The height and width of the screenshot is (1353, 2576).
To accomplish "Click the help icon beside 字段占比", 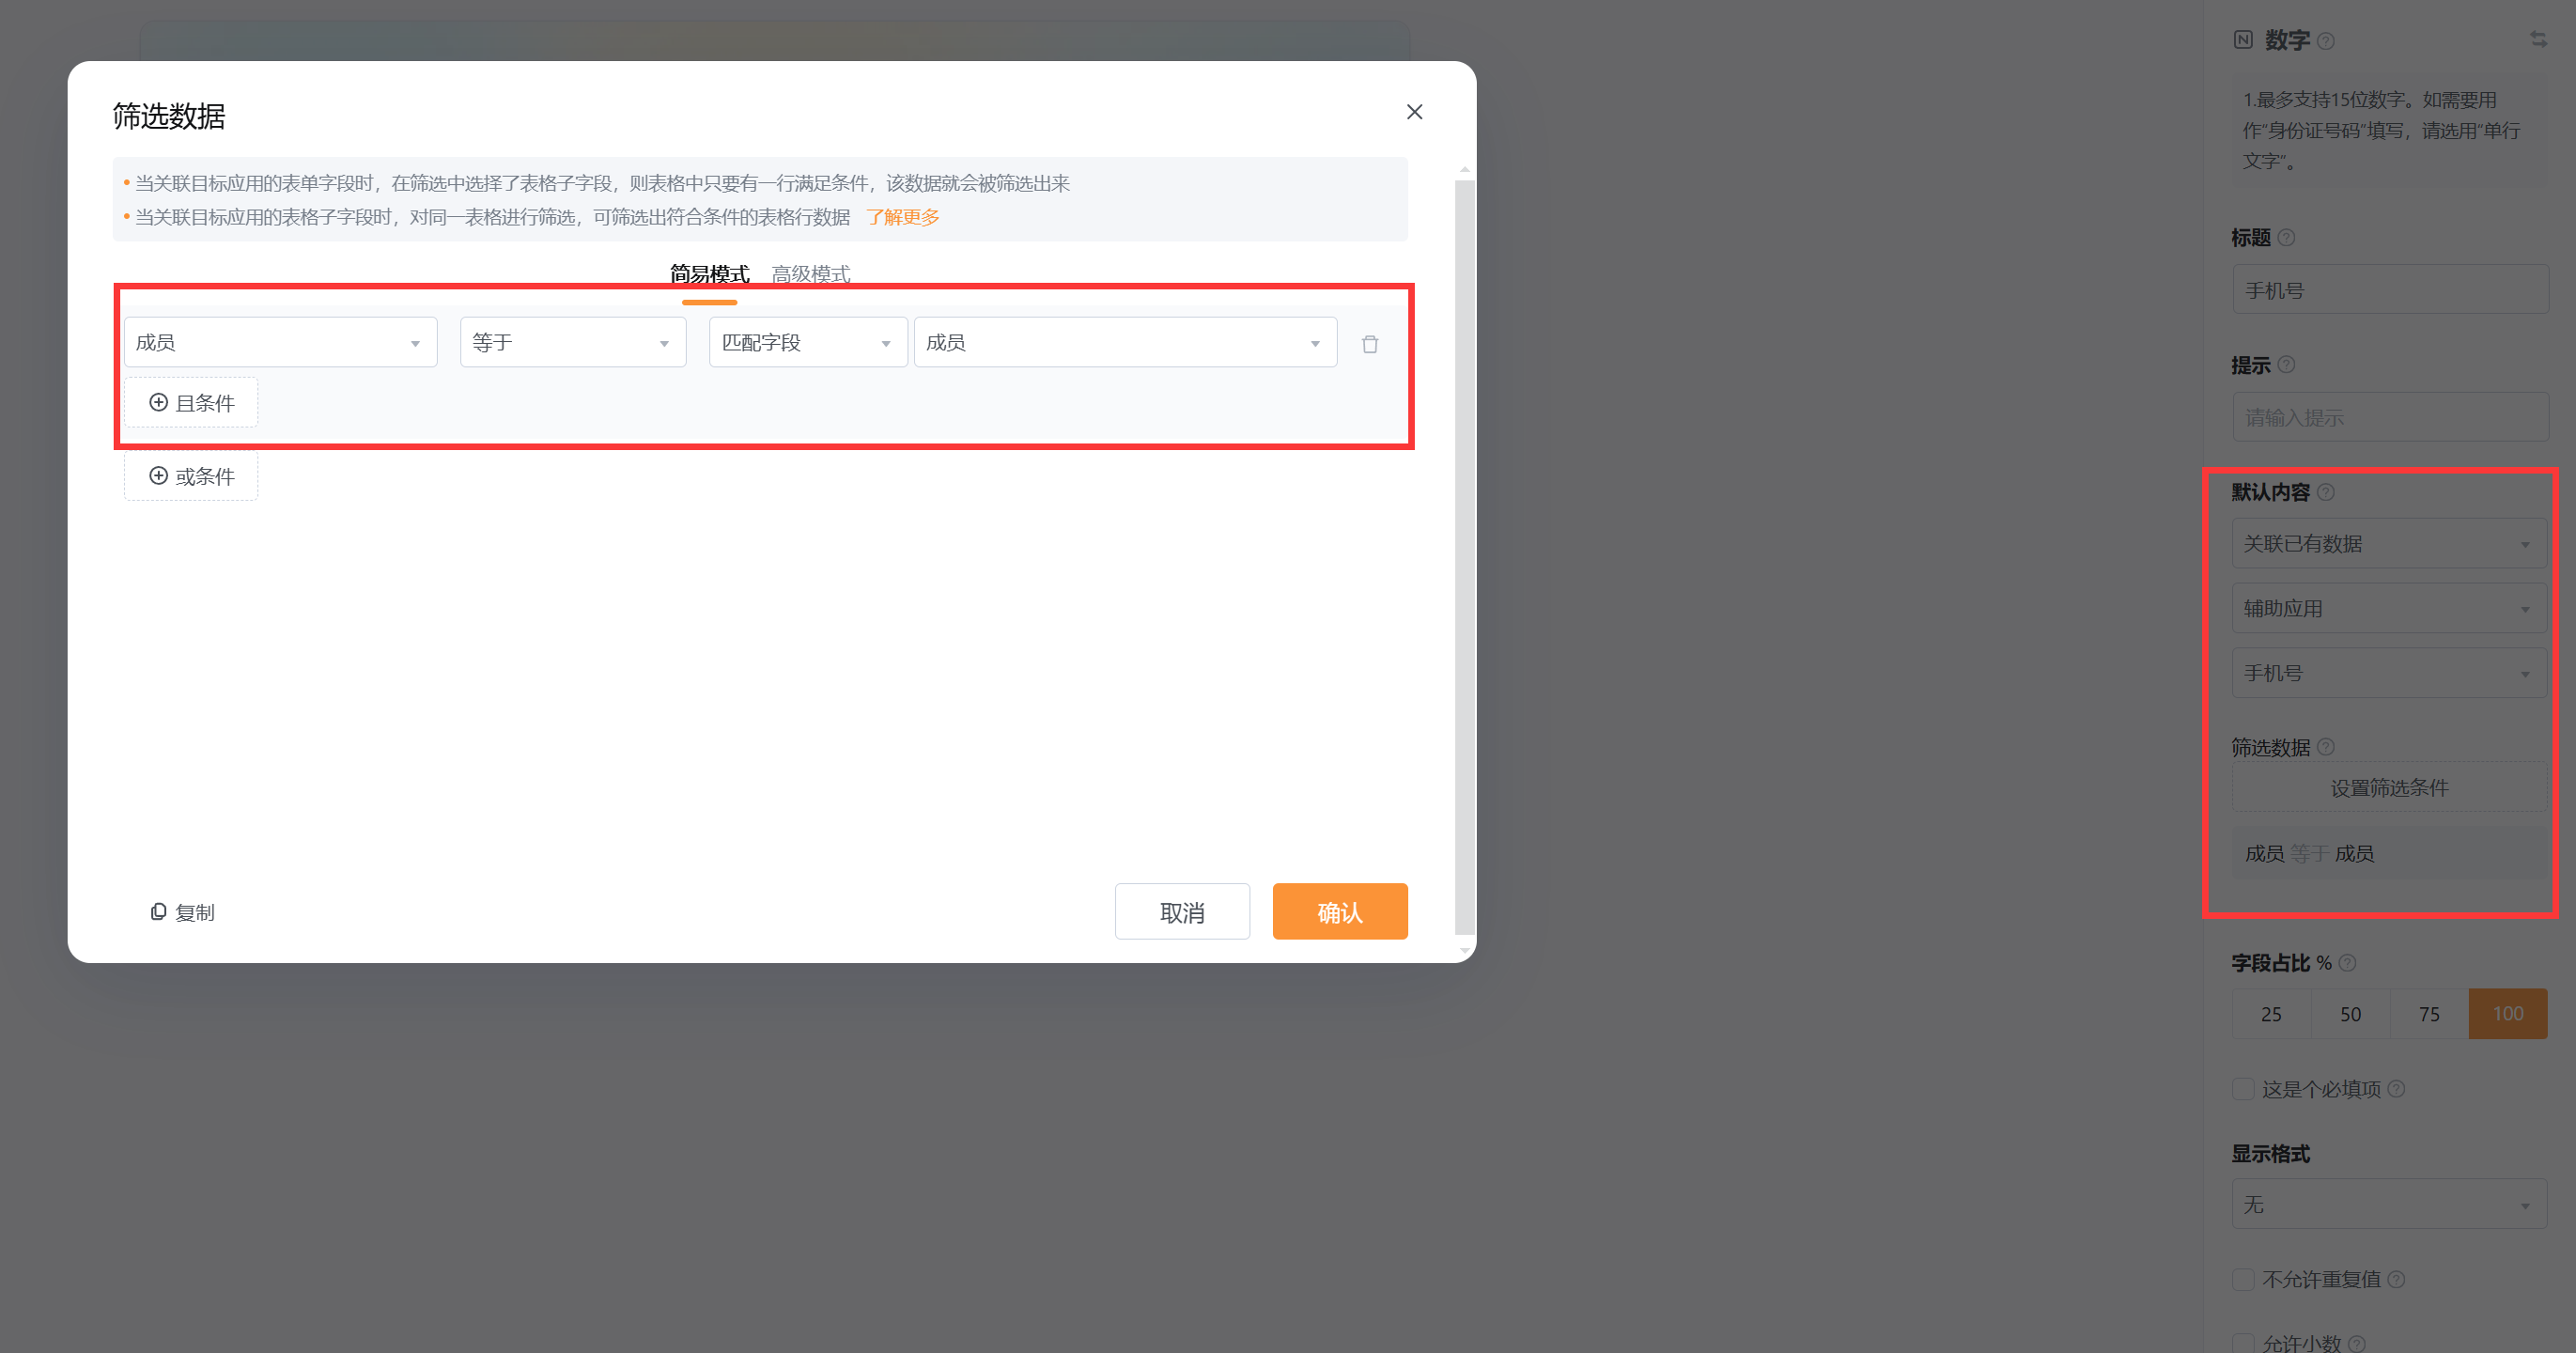I will (2348, 963).
